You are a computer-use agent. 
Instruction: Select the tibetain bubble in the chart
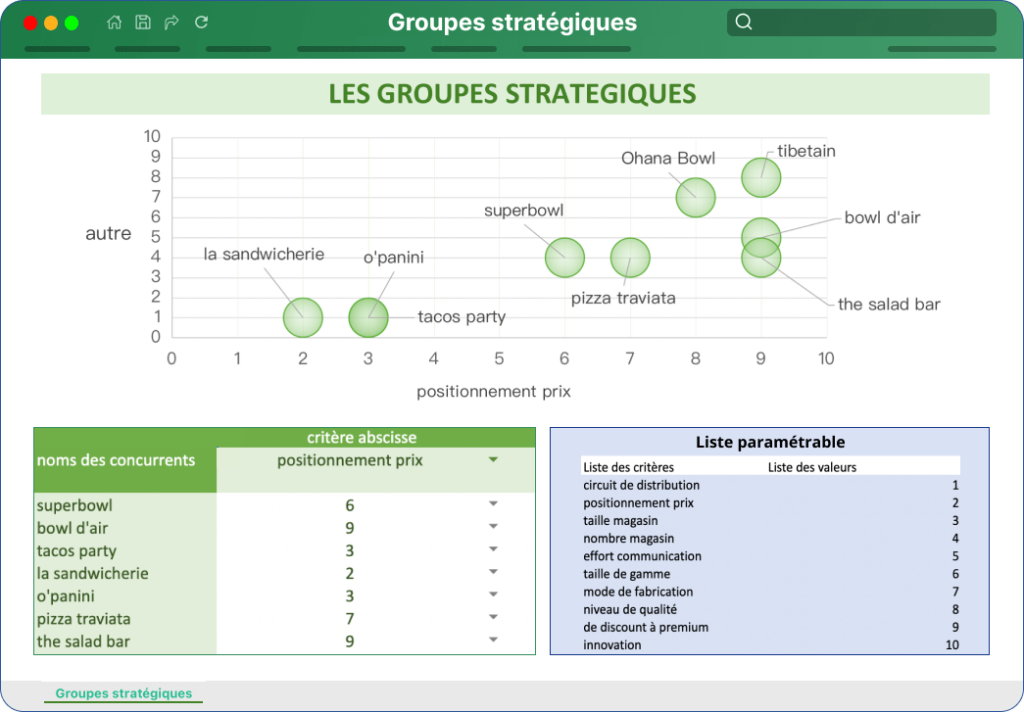click(761, 177)
